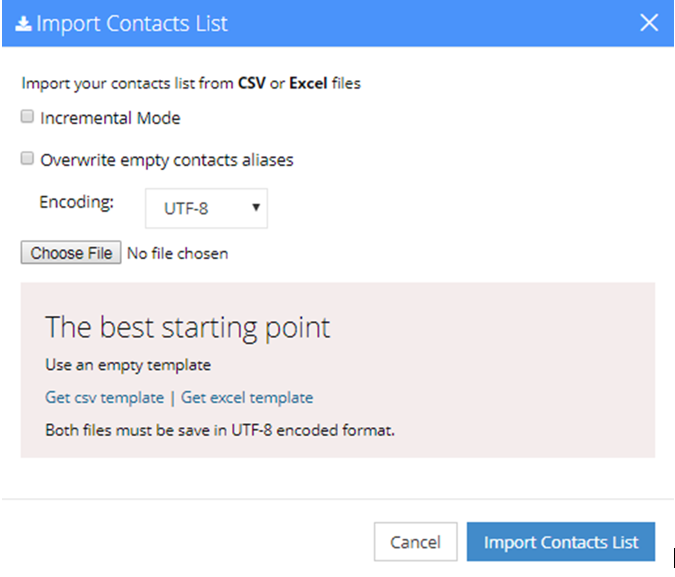Click the 'Use an empty template' text

click(128, 365)
